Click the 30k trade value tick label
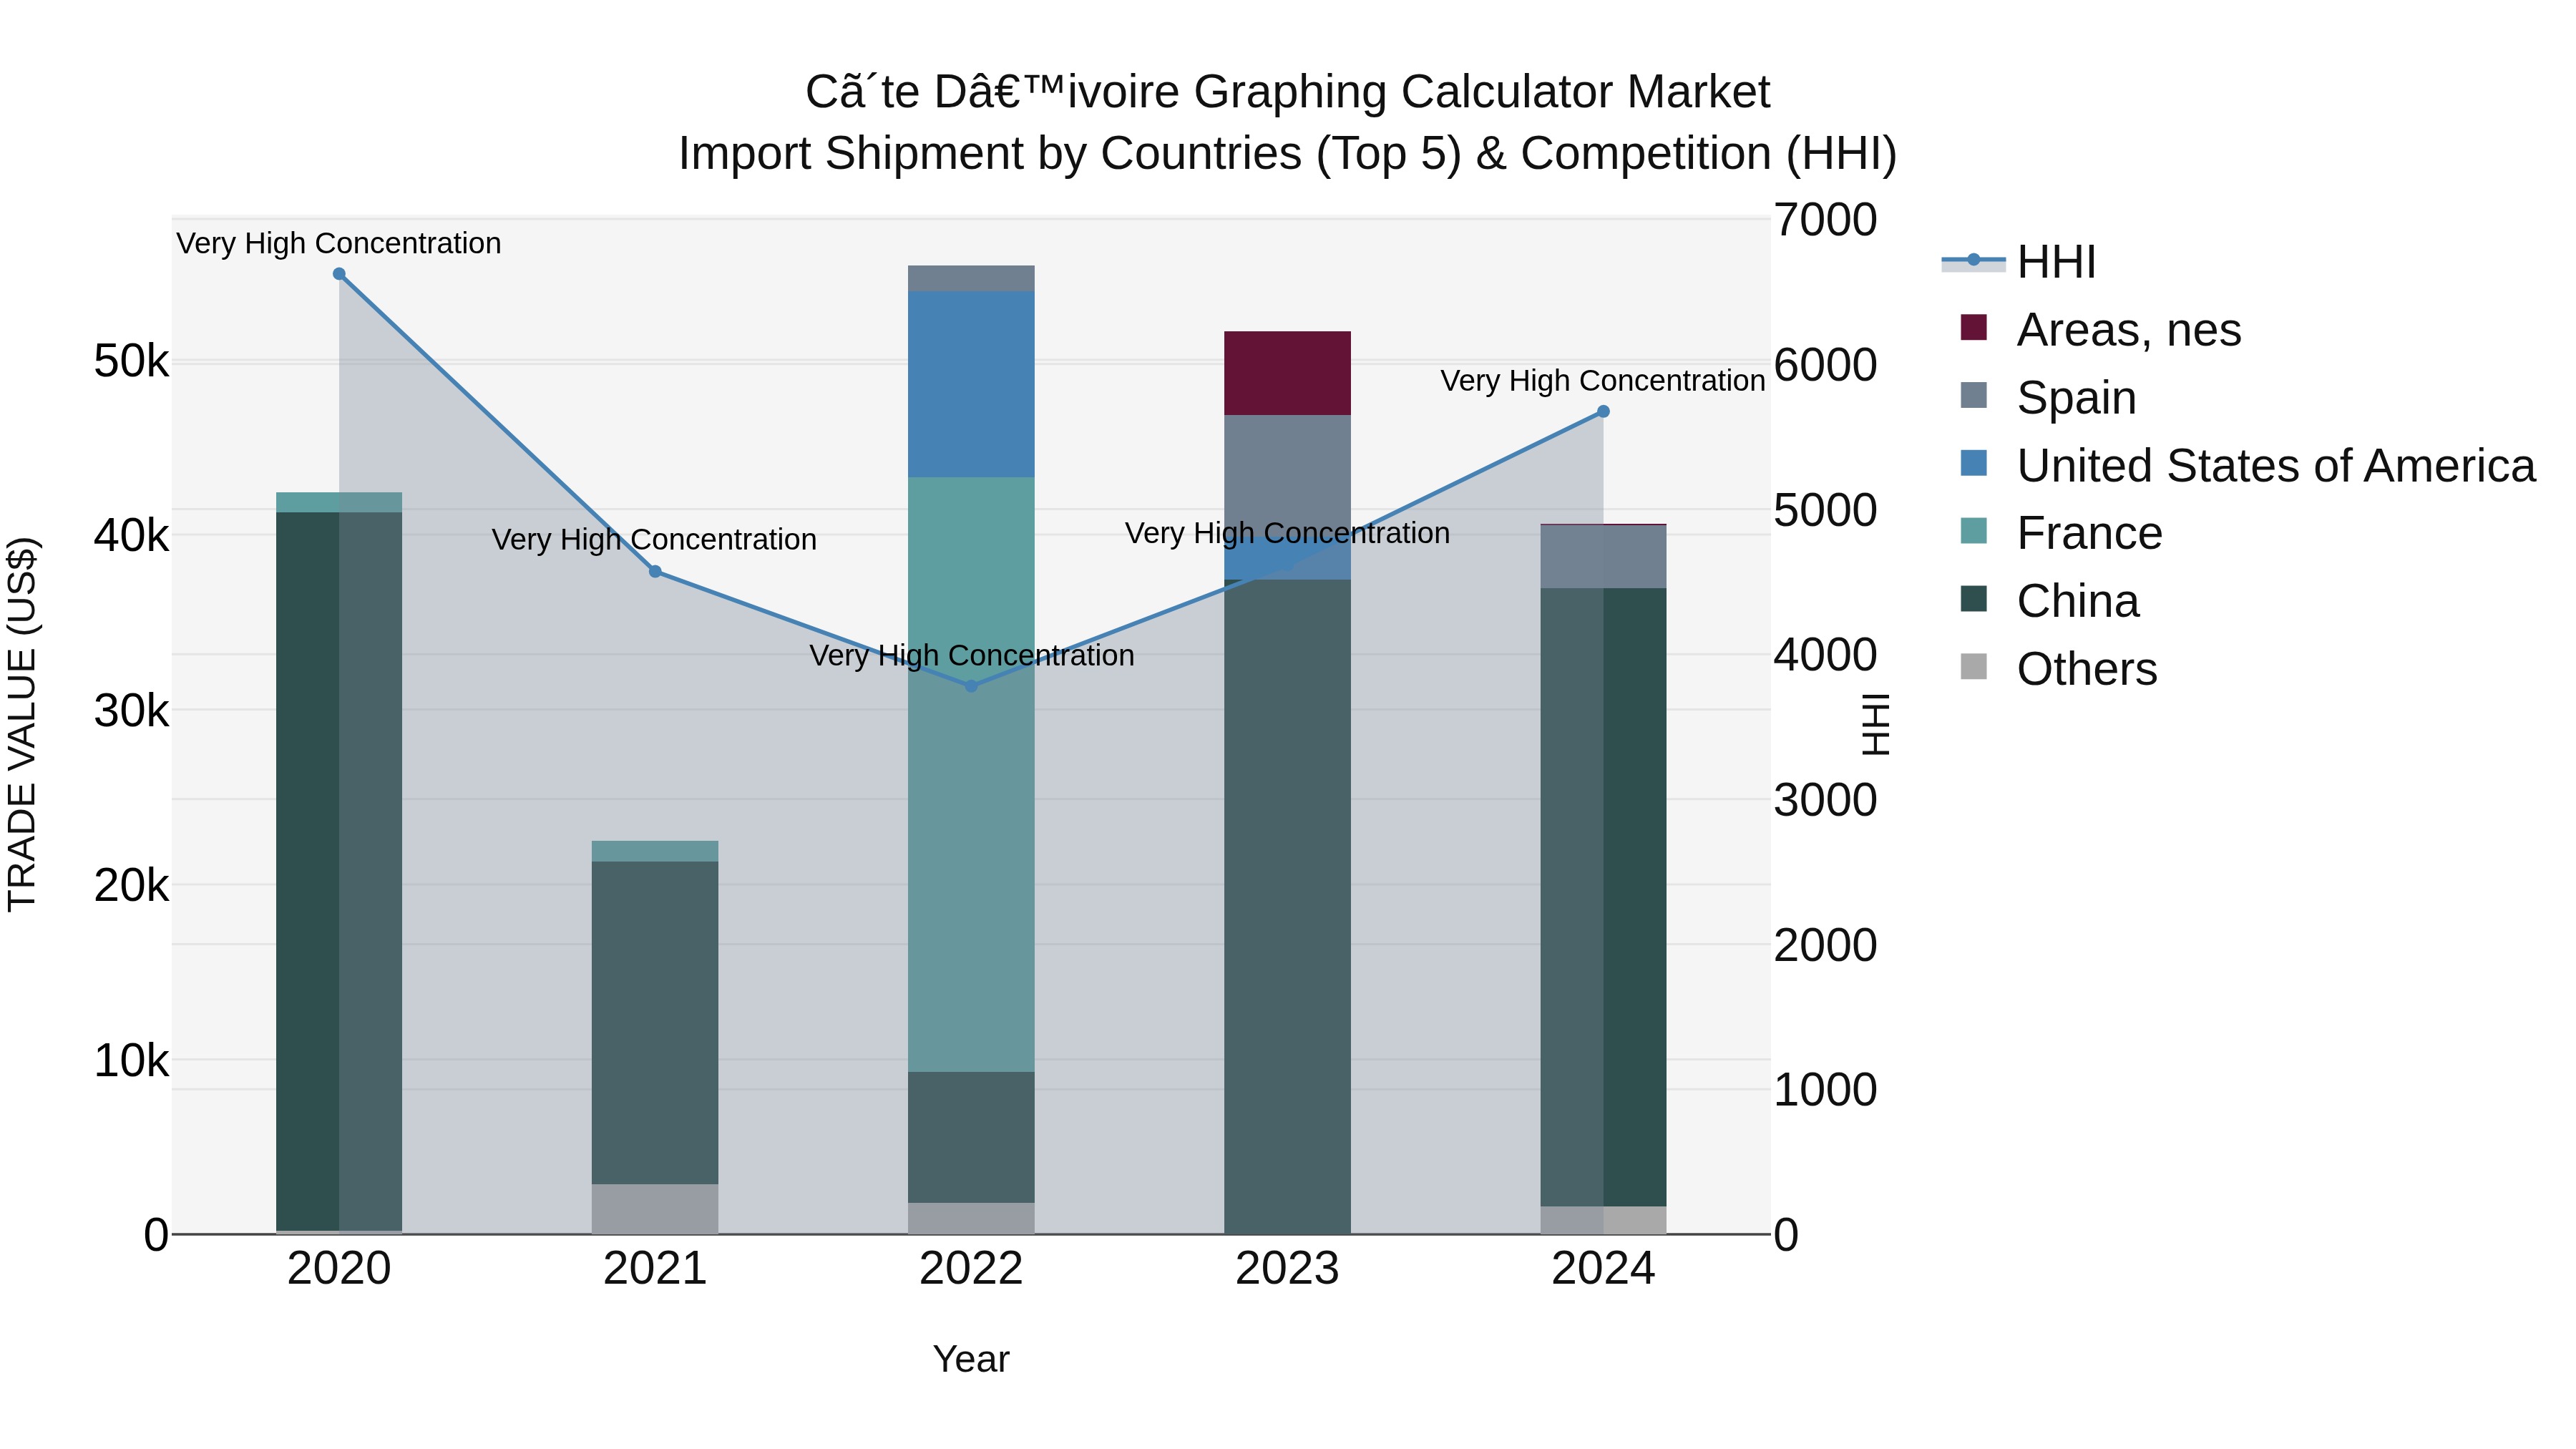Viewport: 2576px width, 1449px height. pos(132,711)
